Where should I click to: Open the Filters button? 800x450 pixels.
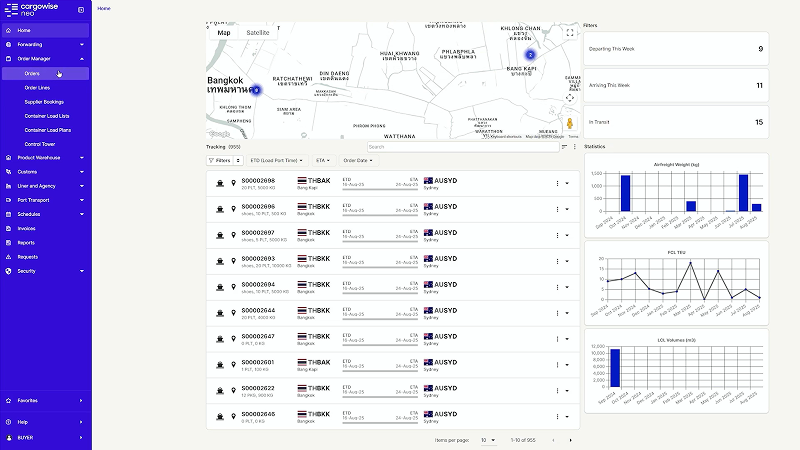coord(220,160)
